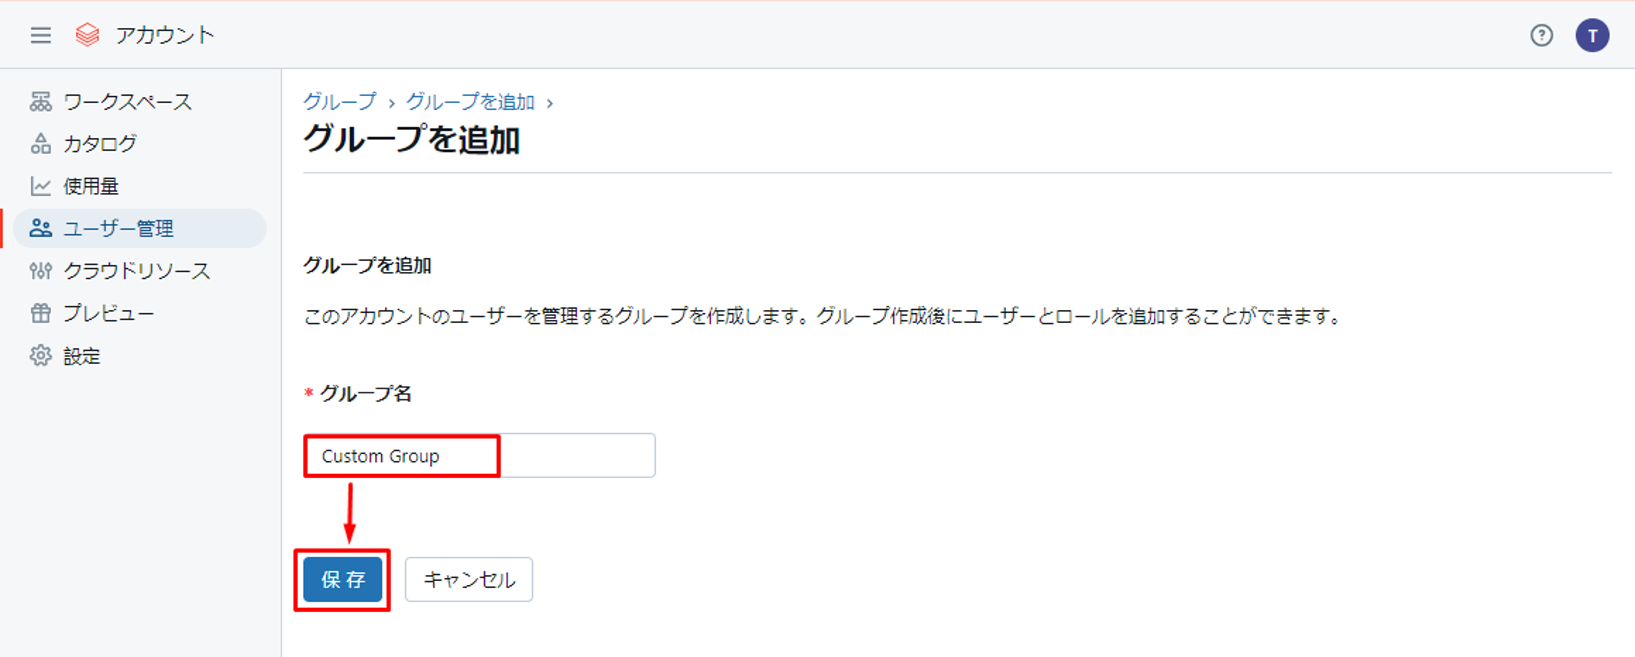This screenshot has width=1635, height=657.
Task: Click the ワークスペース sidebar icon
Action: pos(40,102)
